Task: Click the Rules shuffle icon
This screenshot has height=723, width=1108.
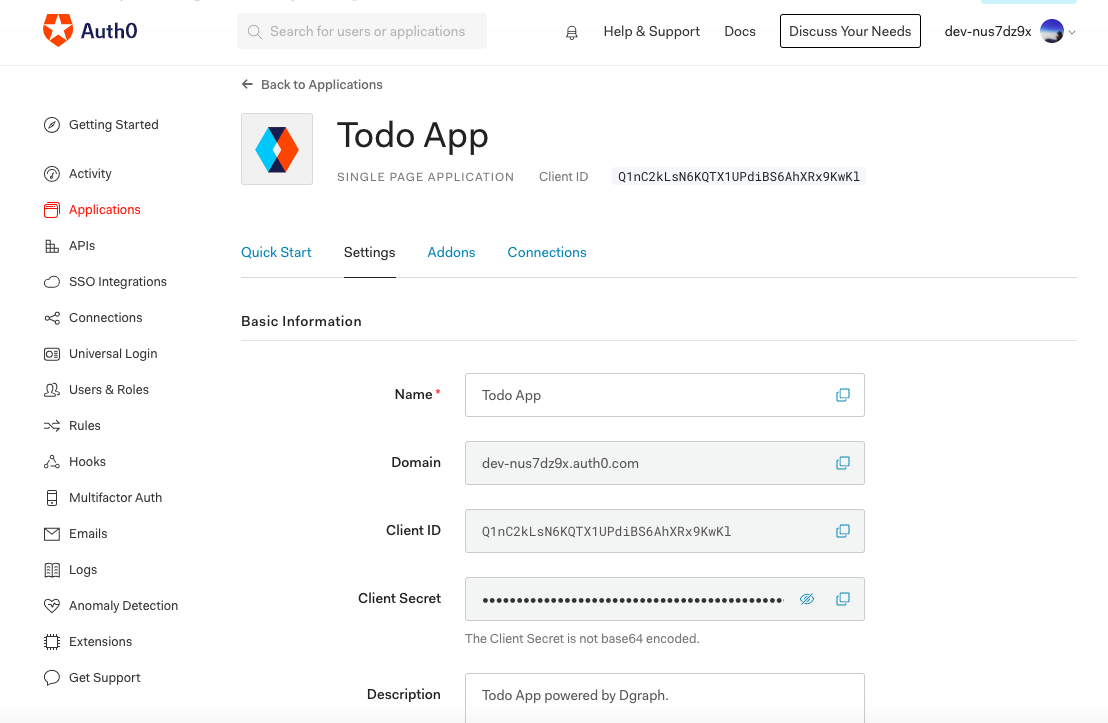Action: [x=52, y=426]
